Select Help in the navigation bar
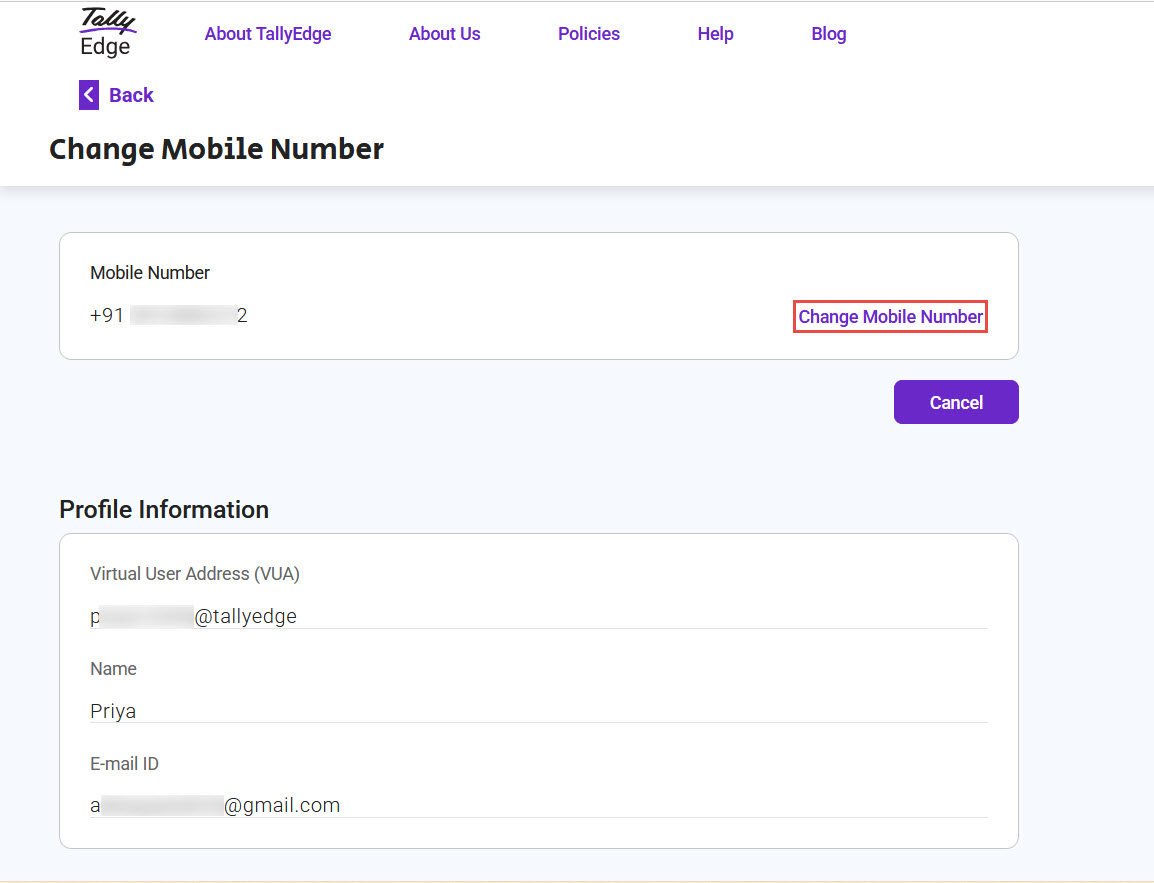 click(x=715, y=34)
